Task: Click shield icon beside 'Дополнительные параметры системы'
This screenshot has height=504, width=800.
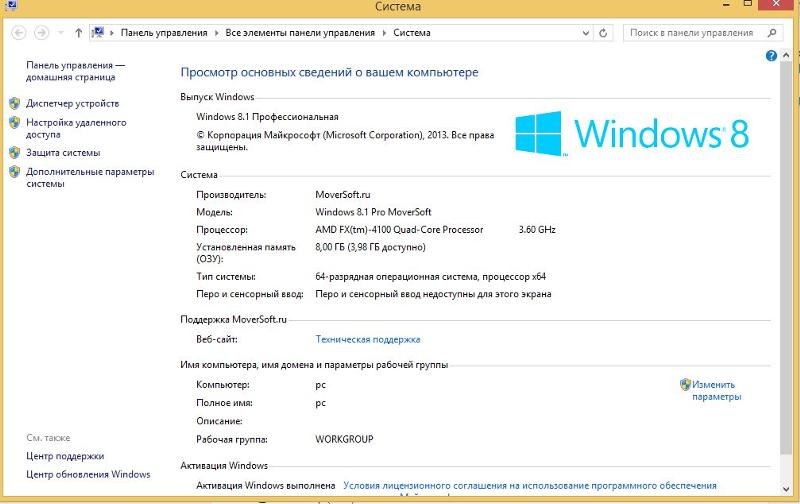Action: (x=15, y=172)
